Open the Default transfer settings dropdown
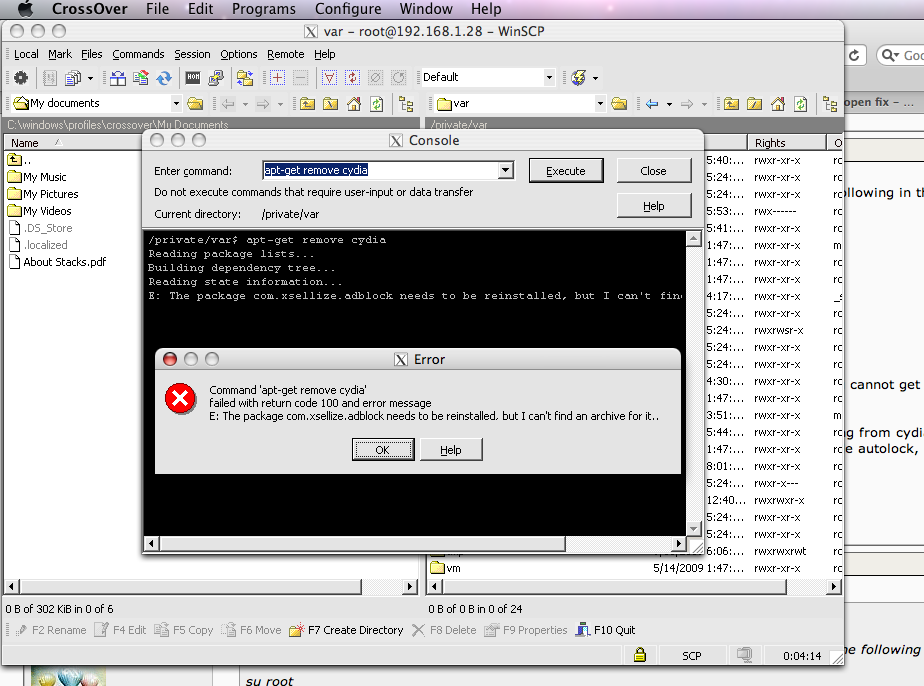The image size is (924, 686). (x=549, y=77)
